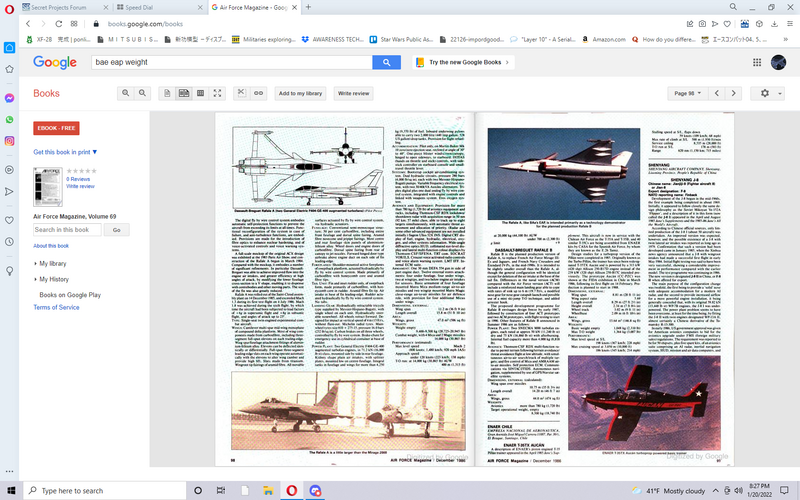Open the heart Pinboards icon in sidebar

[x=9, y=220]
